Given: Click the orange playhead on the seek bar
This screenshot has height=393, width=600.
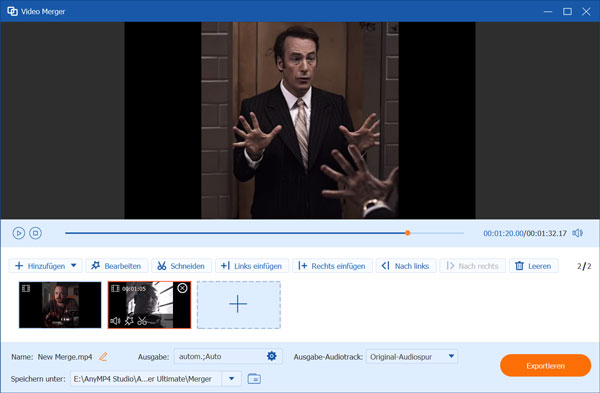Looking at the screenshot, I should (x=408, y=233).
